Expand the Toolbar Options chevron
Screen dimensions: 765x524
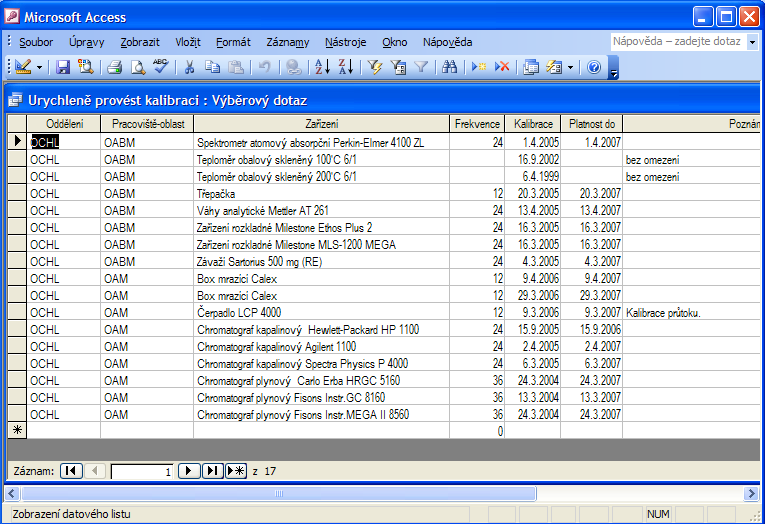pos(614,68)
